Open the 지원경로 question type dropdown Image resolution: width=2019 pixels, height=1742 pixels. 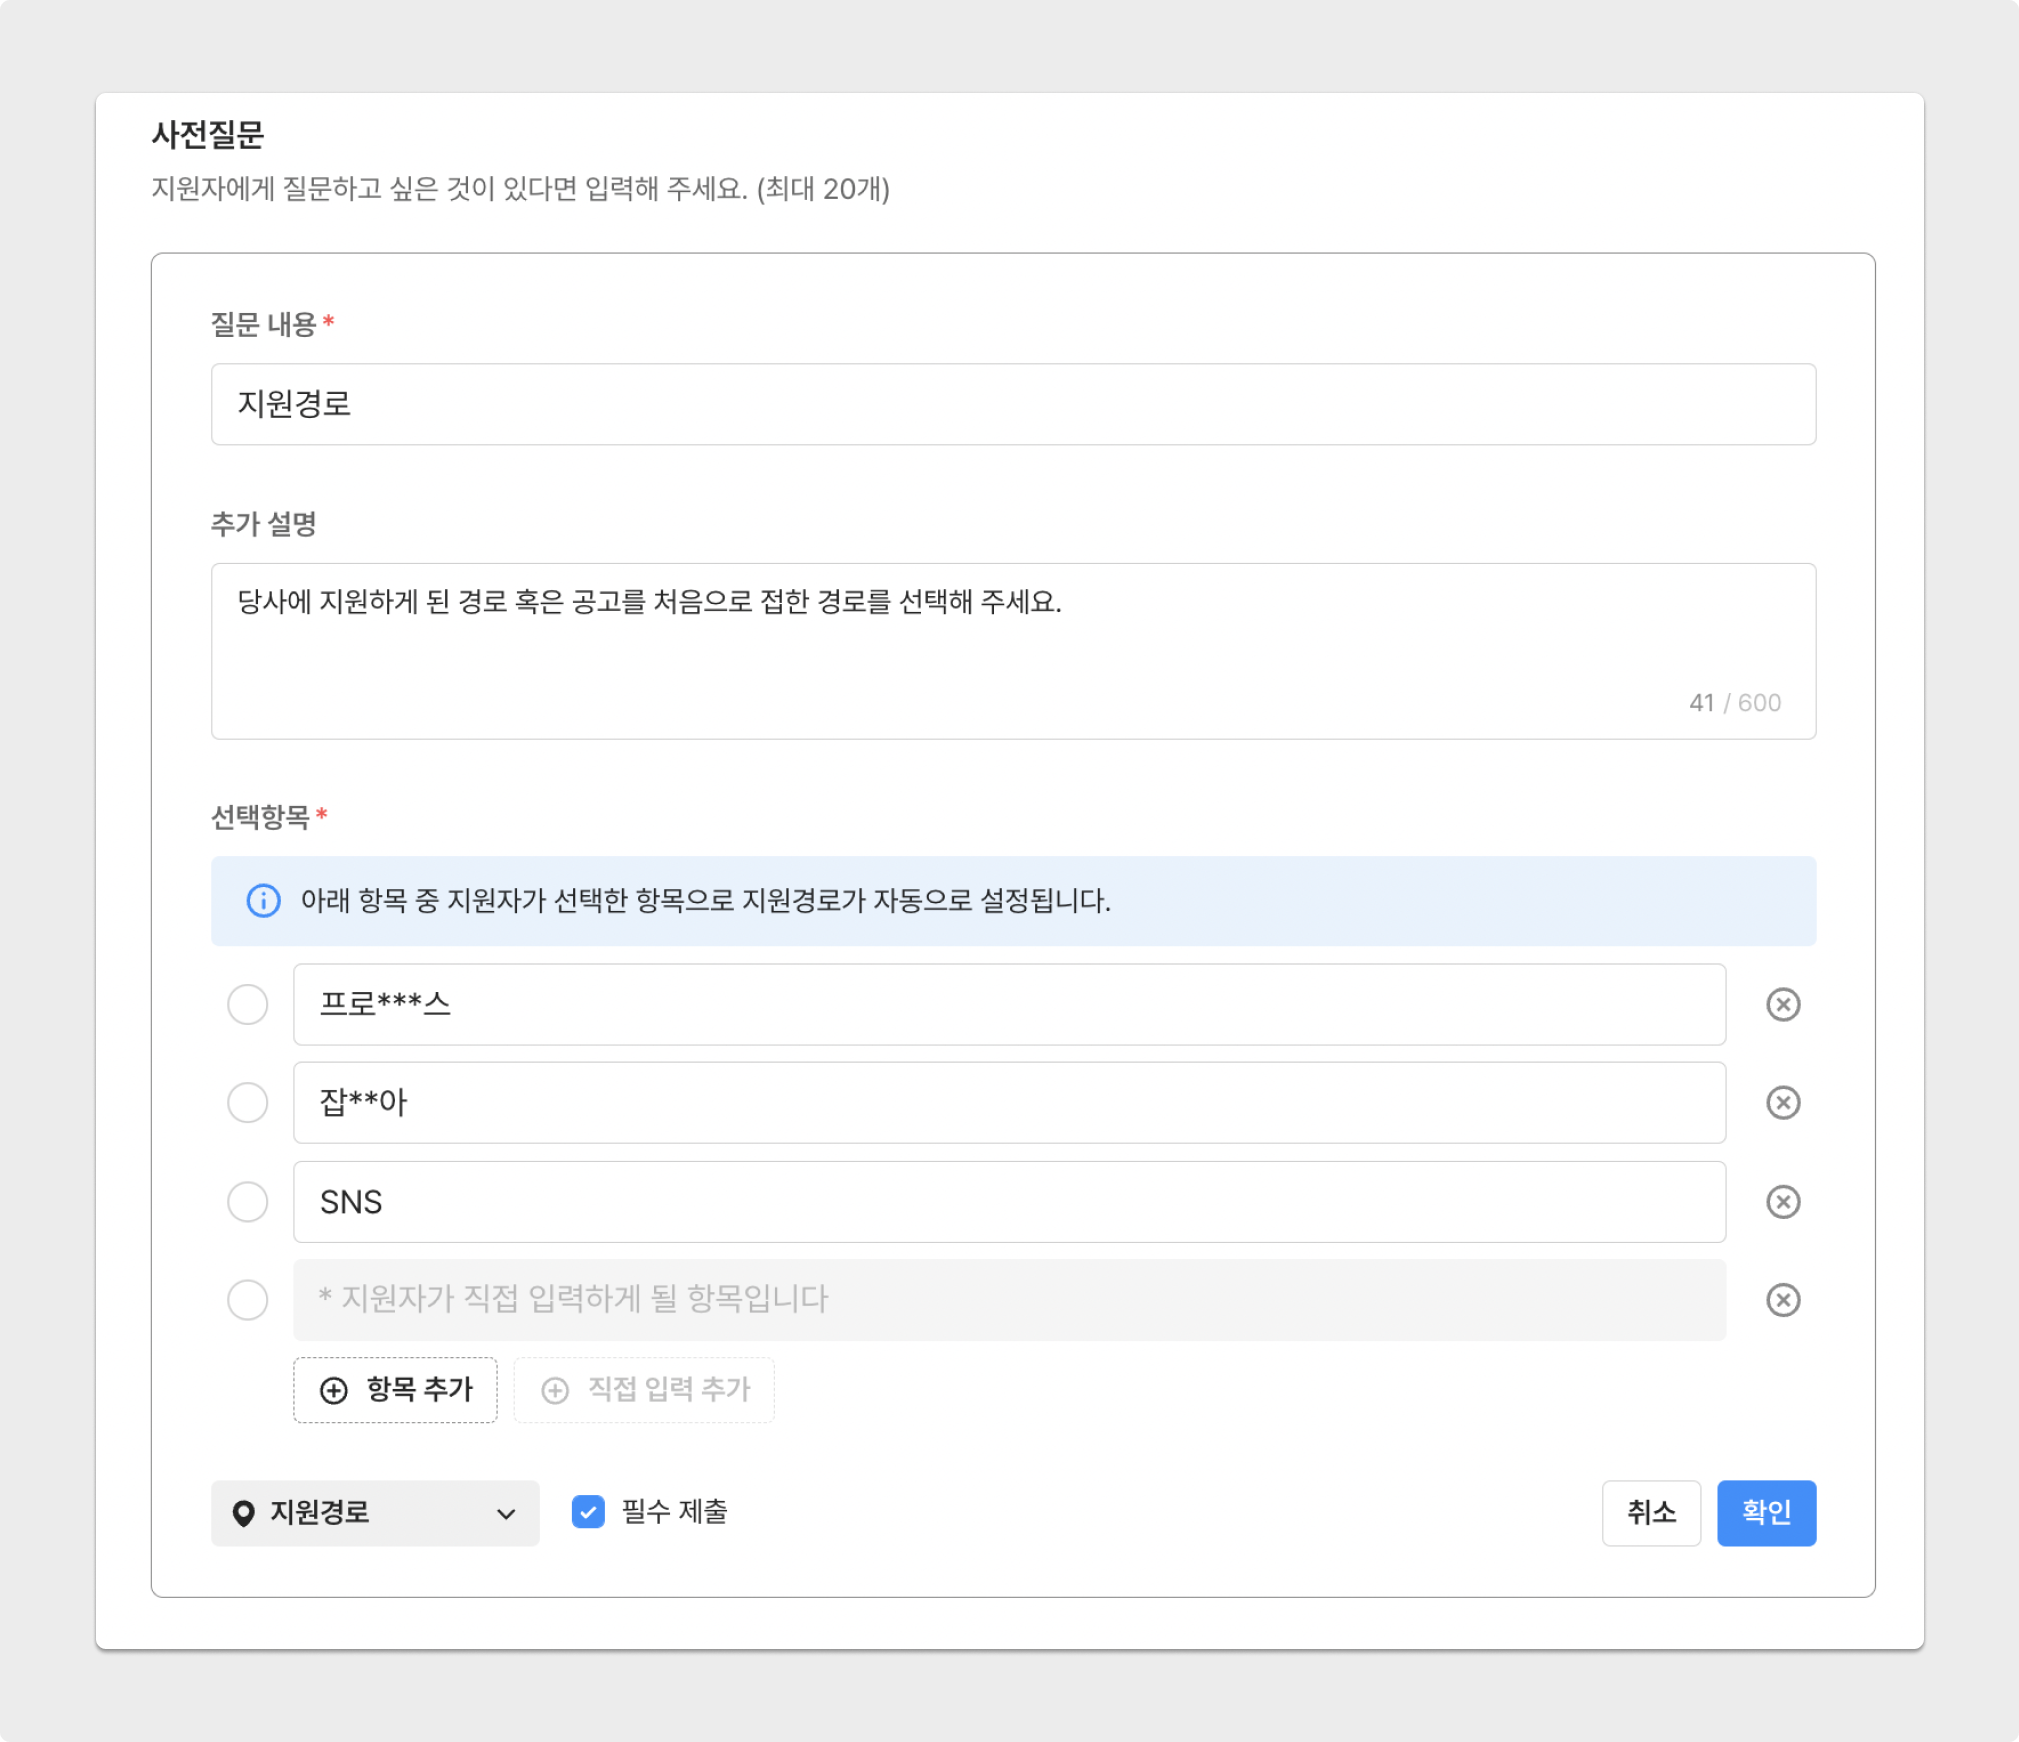pyautogui.click(x=375, y=1512)
